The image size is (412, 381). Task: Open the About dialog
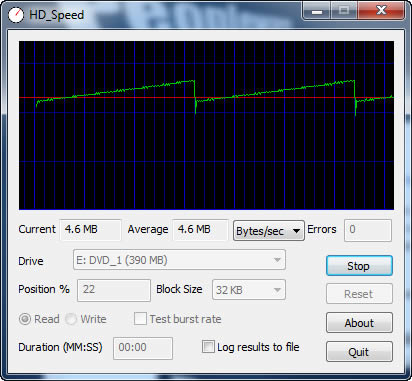[x=359, y=322]
